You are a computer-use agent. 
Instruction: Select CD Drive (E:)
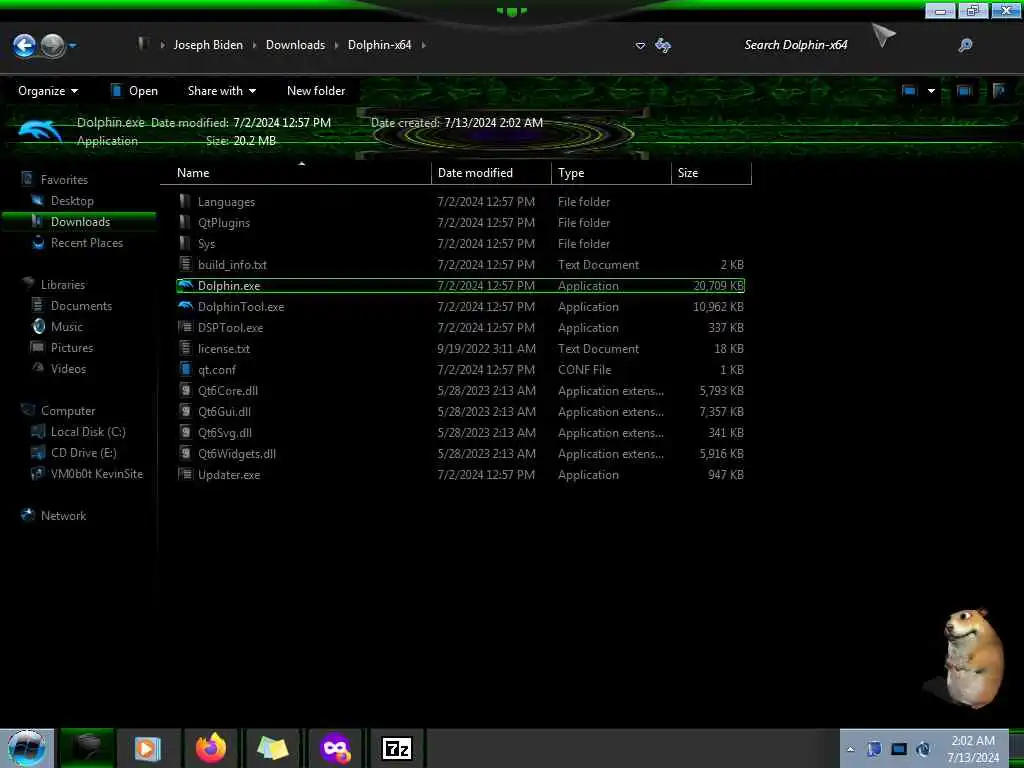[84, 453]
